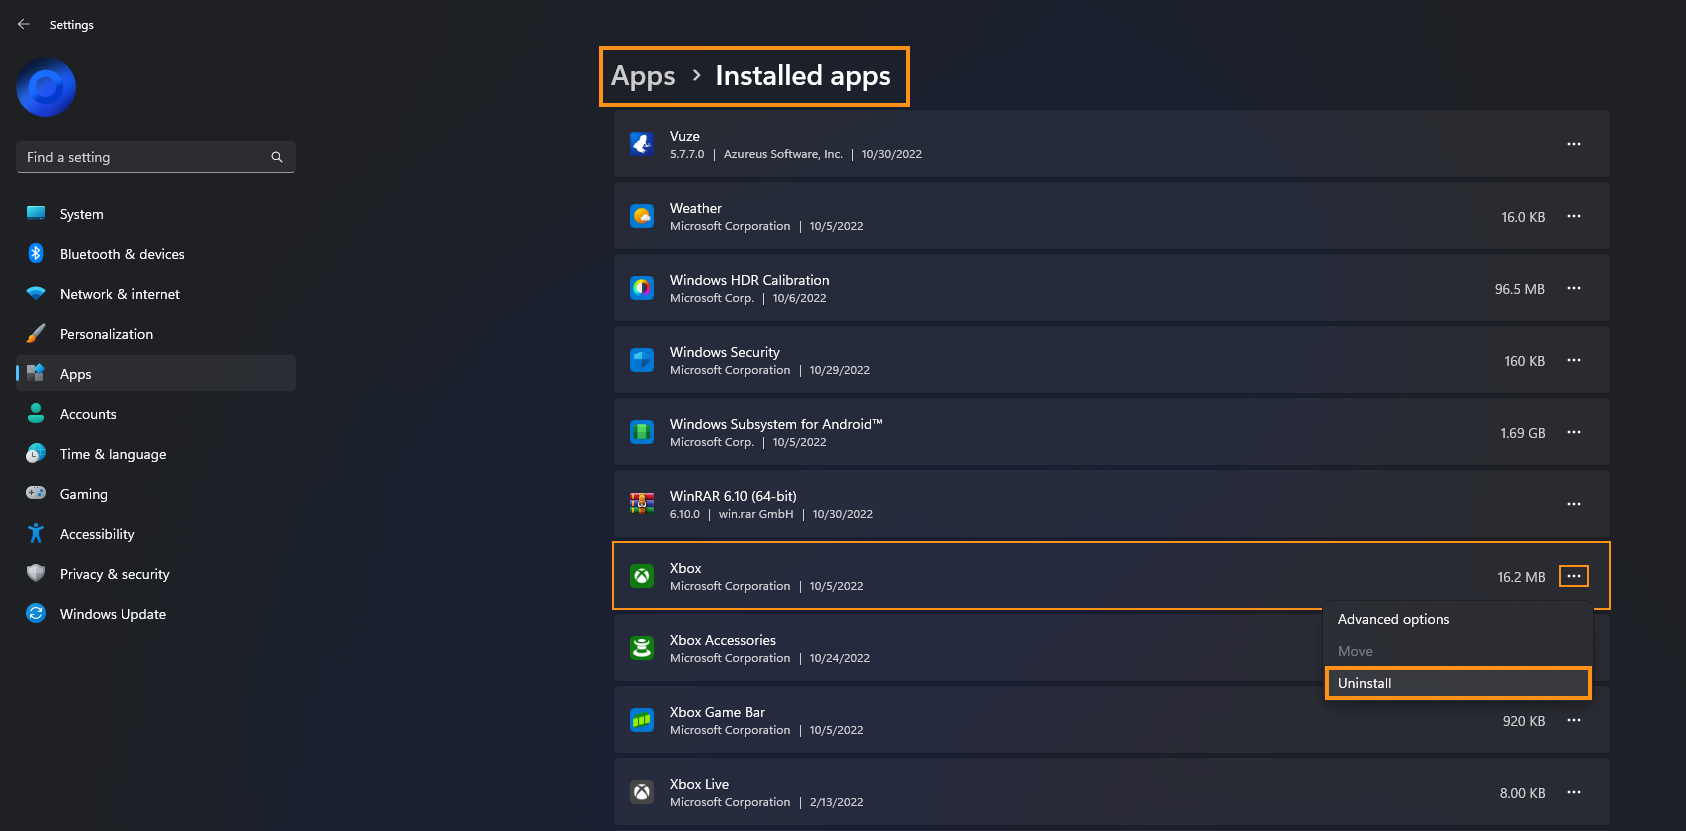Click Azureus Software, Inc. publisher text
The height and width of the screenshot is (831, 1686).
click(x=783, y=154)
